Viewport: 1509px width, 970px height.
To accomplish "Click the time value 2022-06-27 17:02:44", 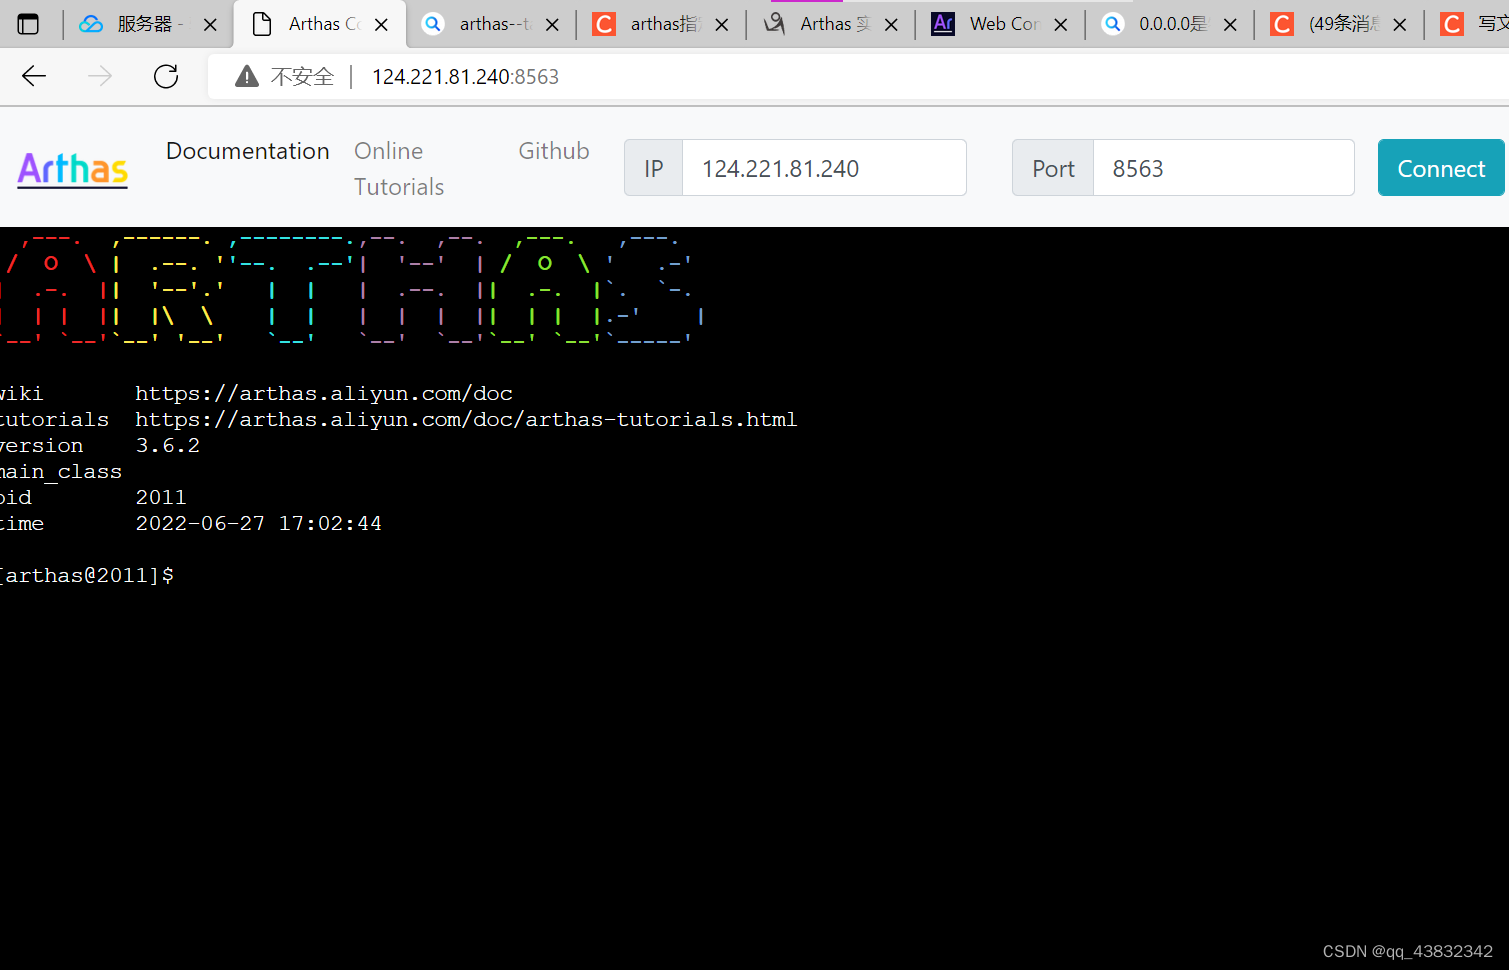I will (x=259, y=523).
